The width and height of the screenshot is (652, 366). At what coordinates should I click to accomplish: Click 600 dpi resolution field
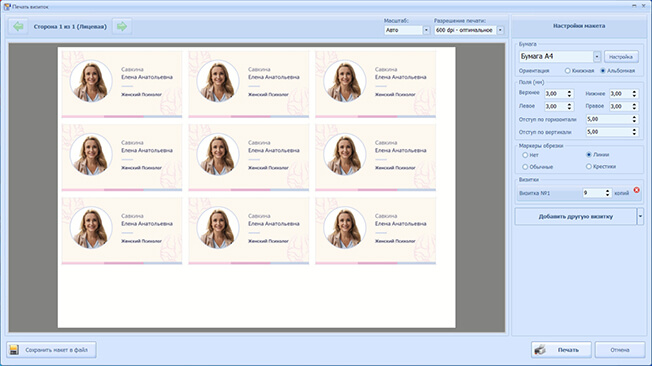[465, 30]
